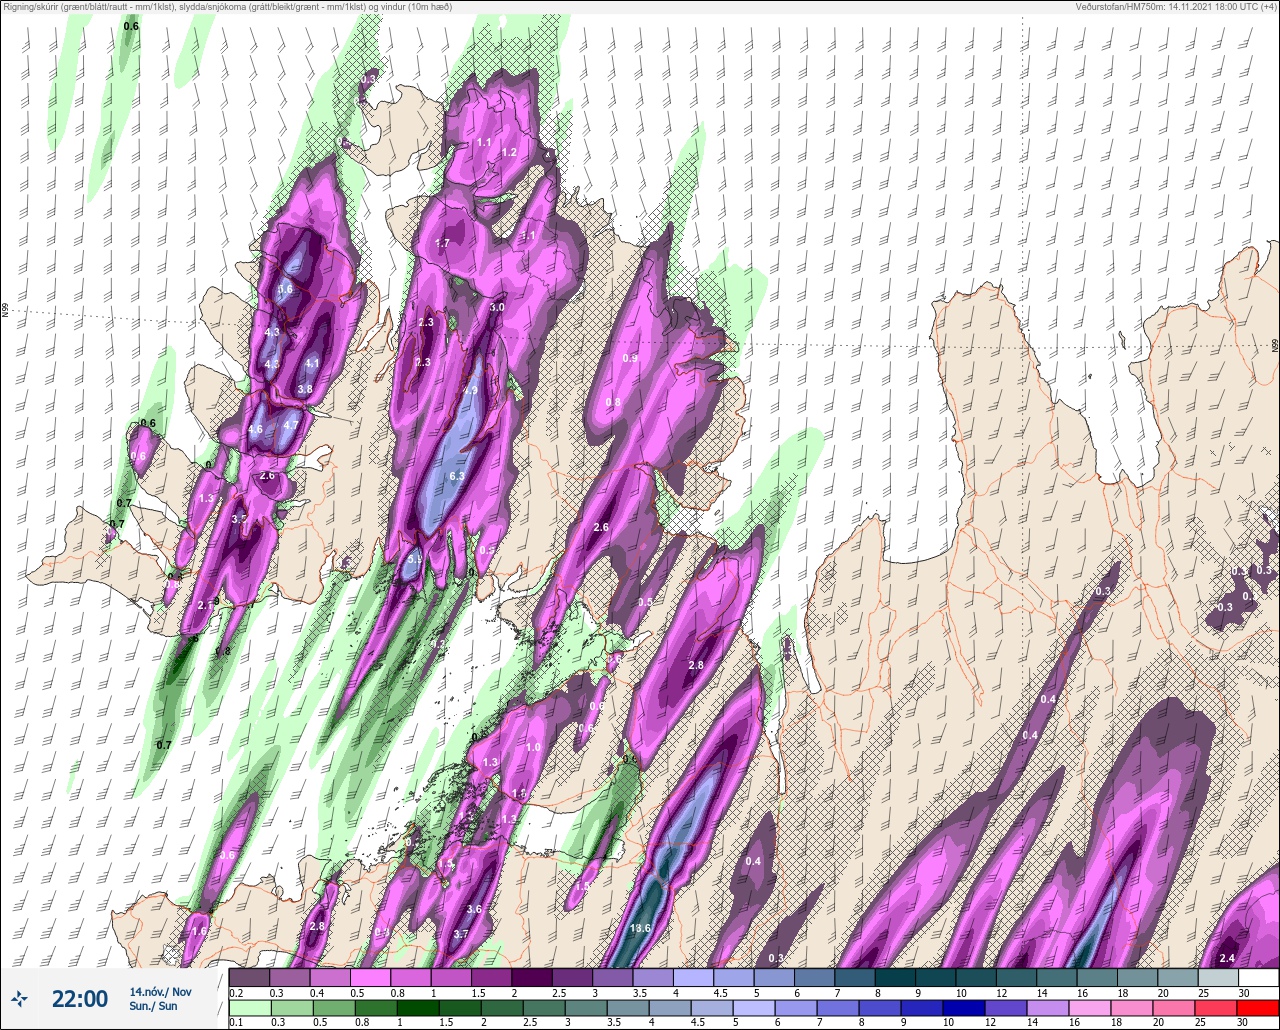The image size is (1280, 1030).
Task: Click the 5.6 precipitation value on the map
Action: tap(285, 290)
